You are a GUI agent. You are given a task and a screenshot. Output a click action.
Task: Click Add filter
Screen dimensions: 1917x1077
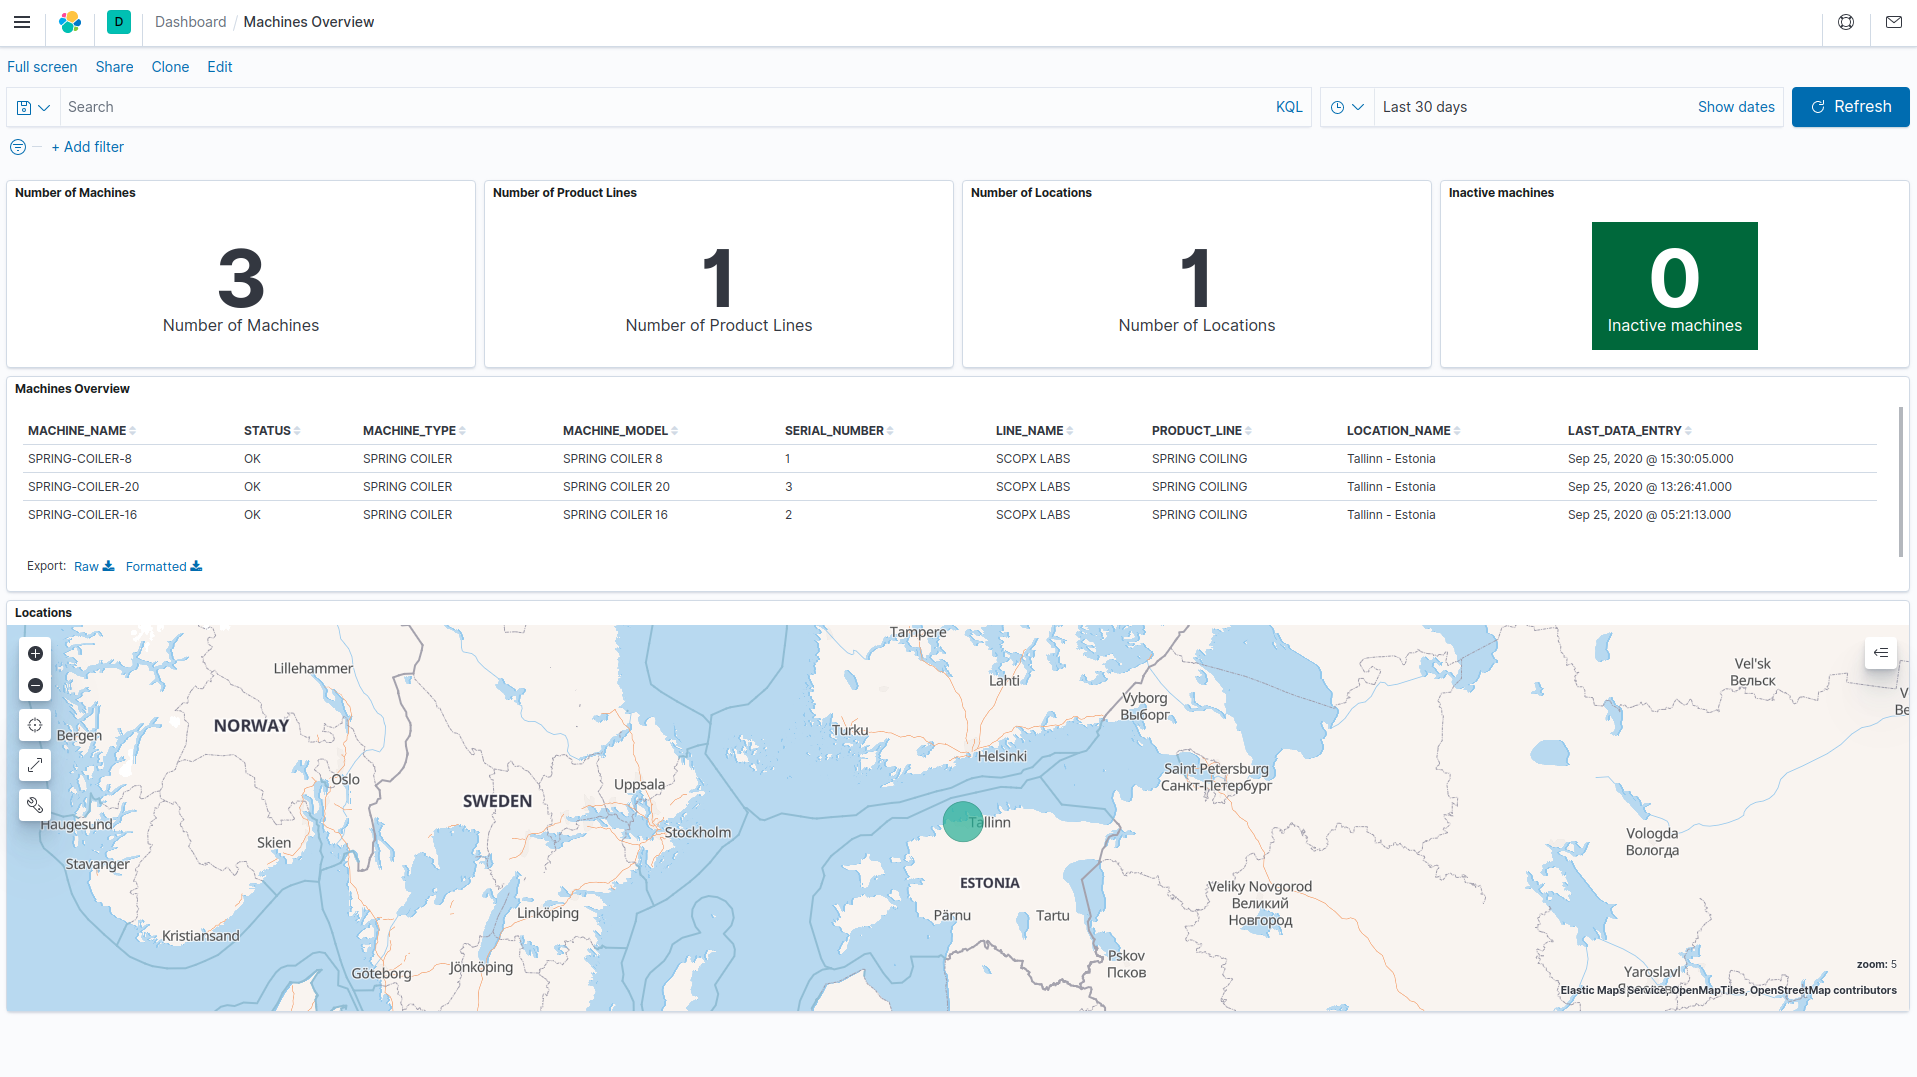[x=88, y=147]
